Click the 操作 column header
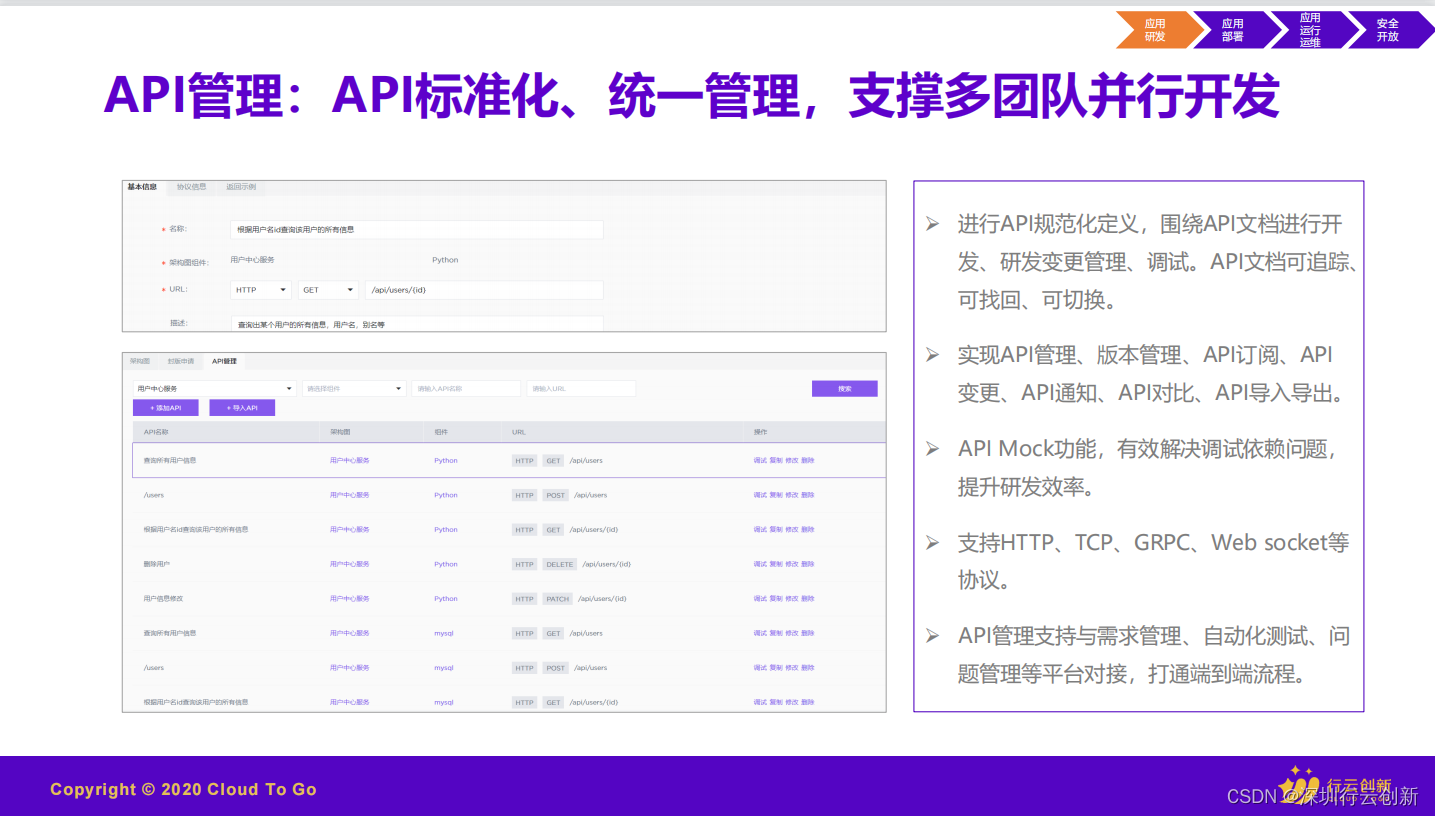 pyautogui.click(x=760, y=432)
